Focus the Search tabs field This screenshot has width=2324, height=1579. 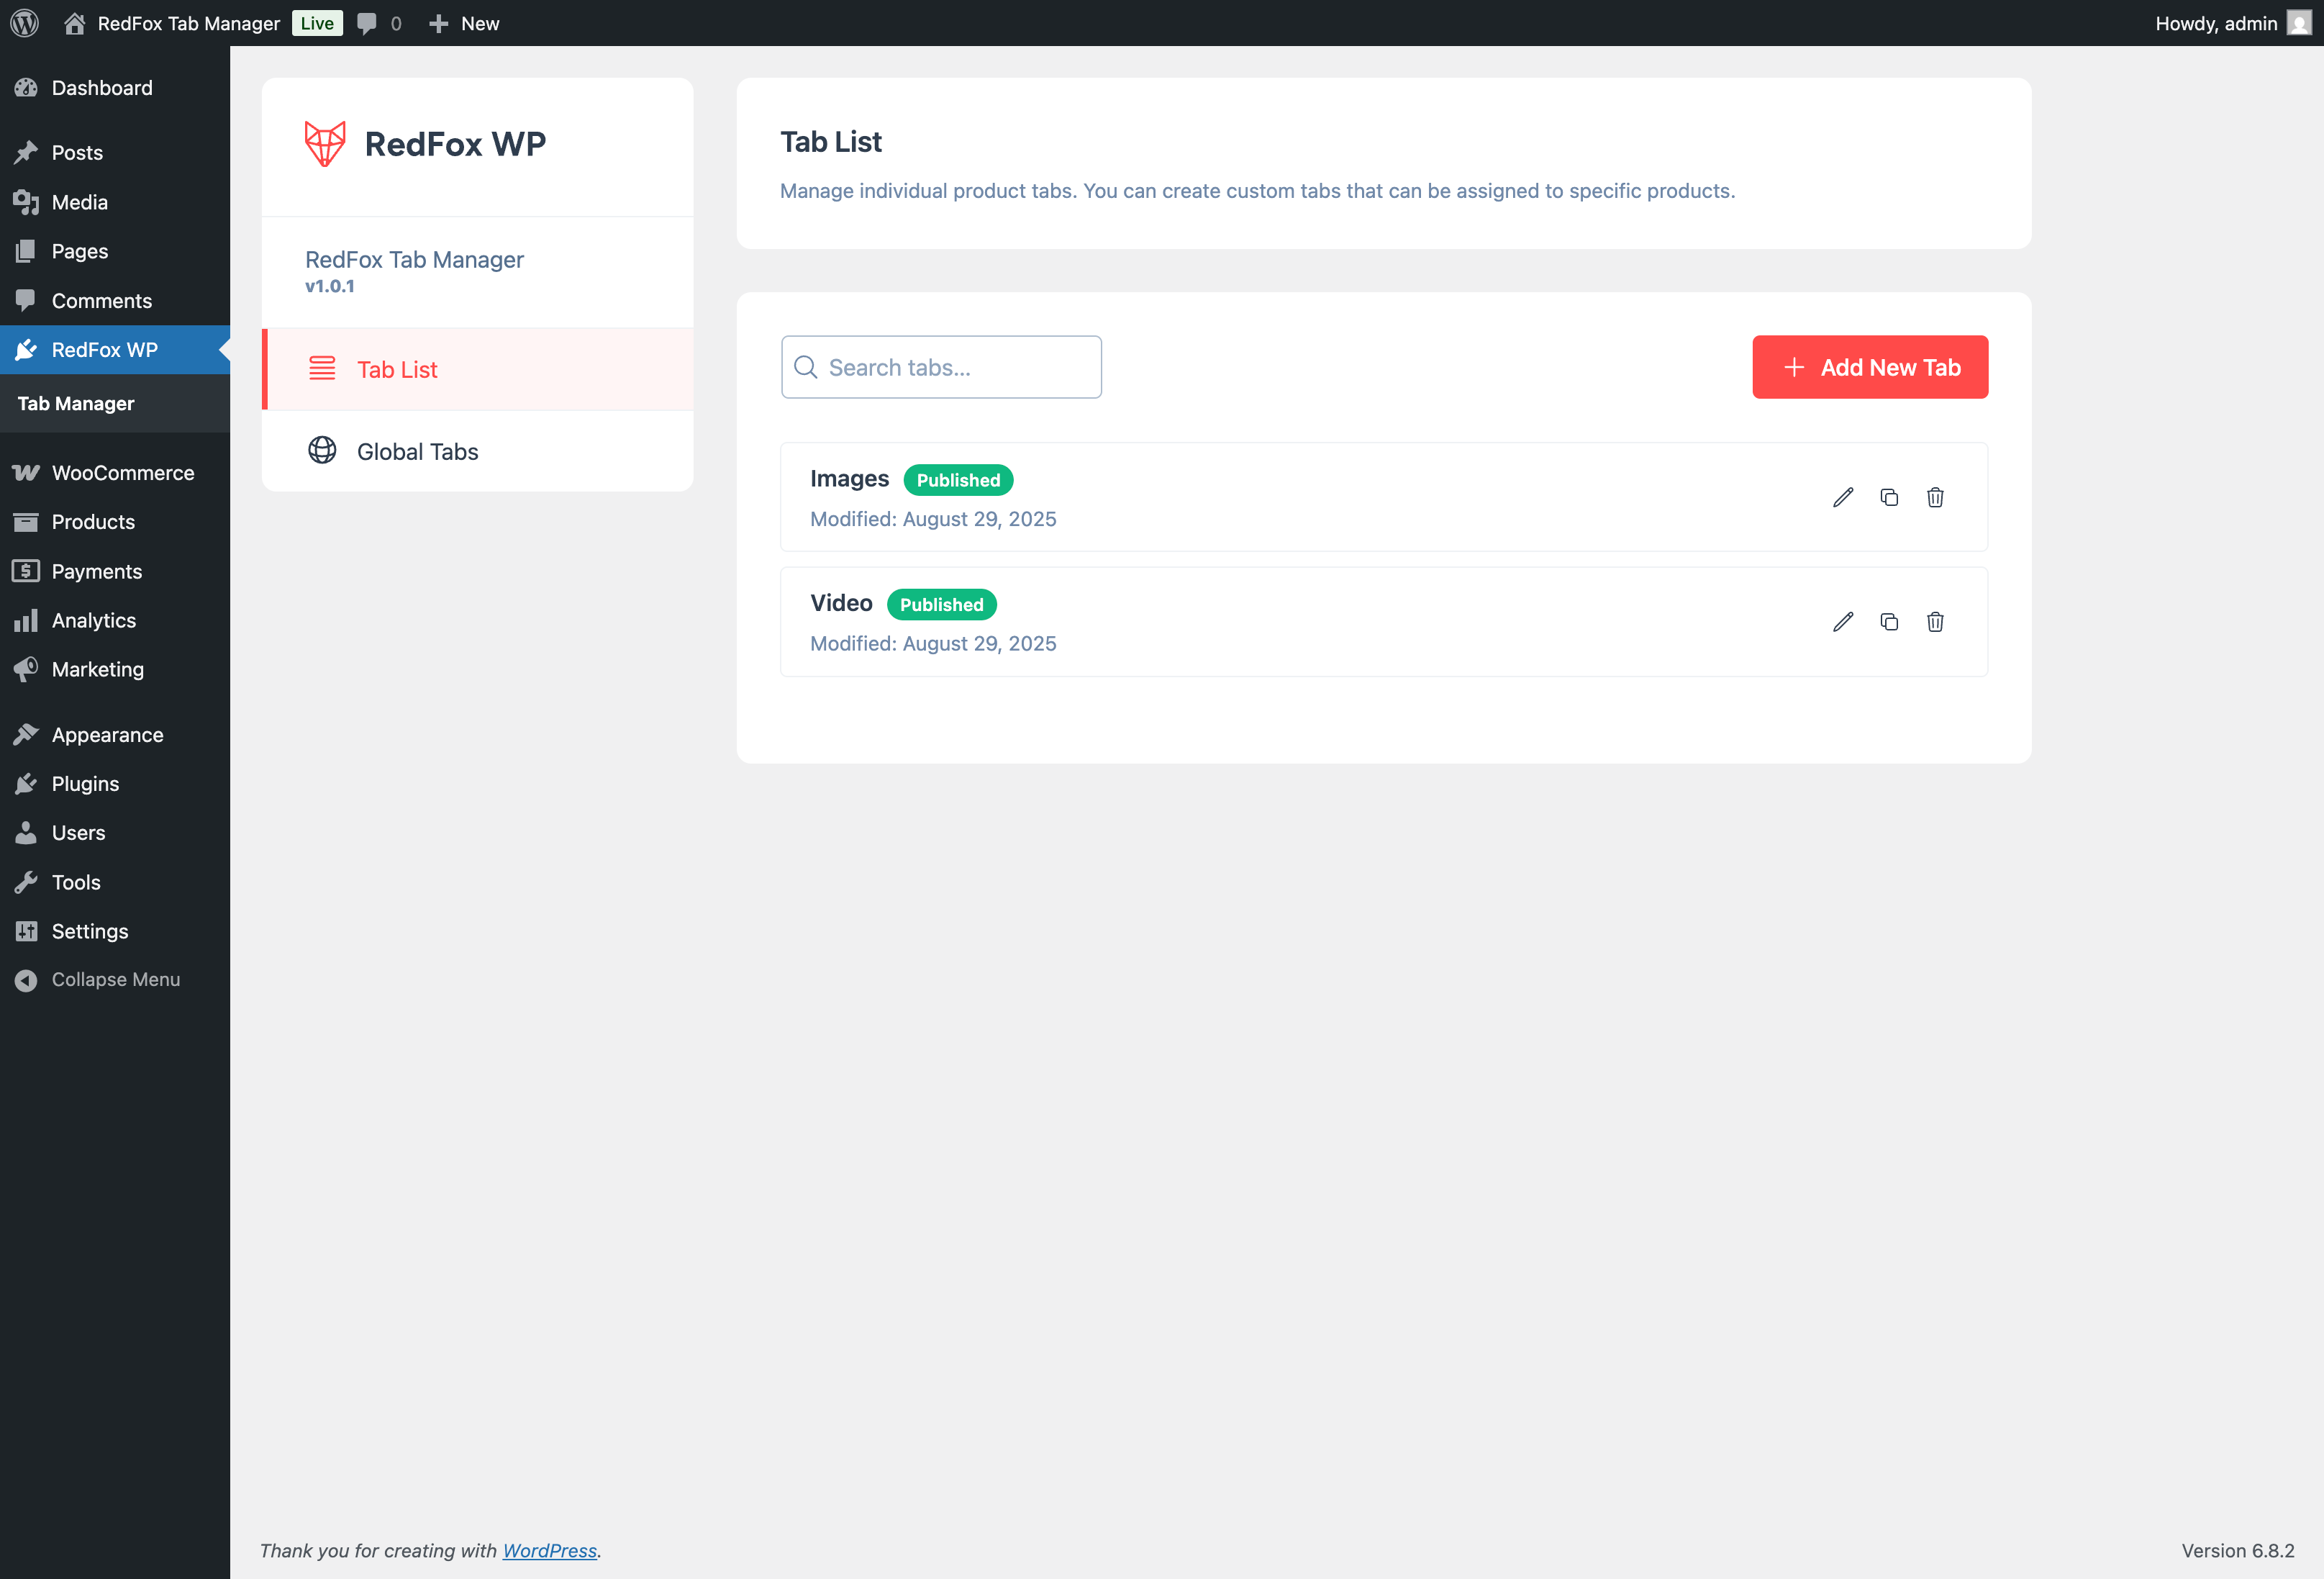coord(941,367)
